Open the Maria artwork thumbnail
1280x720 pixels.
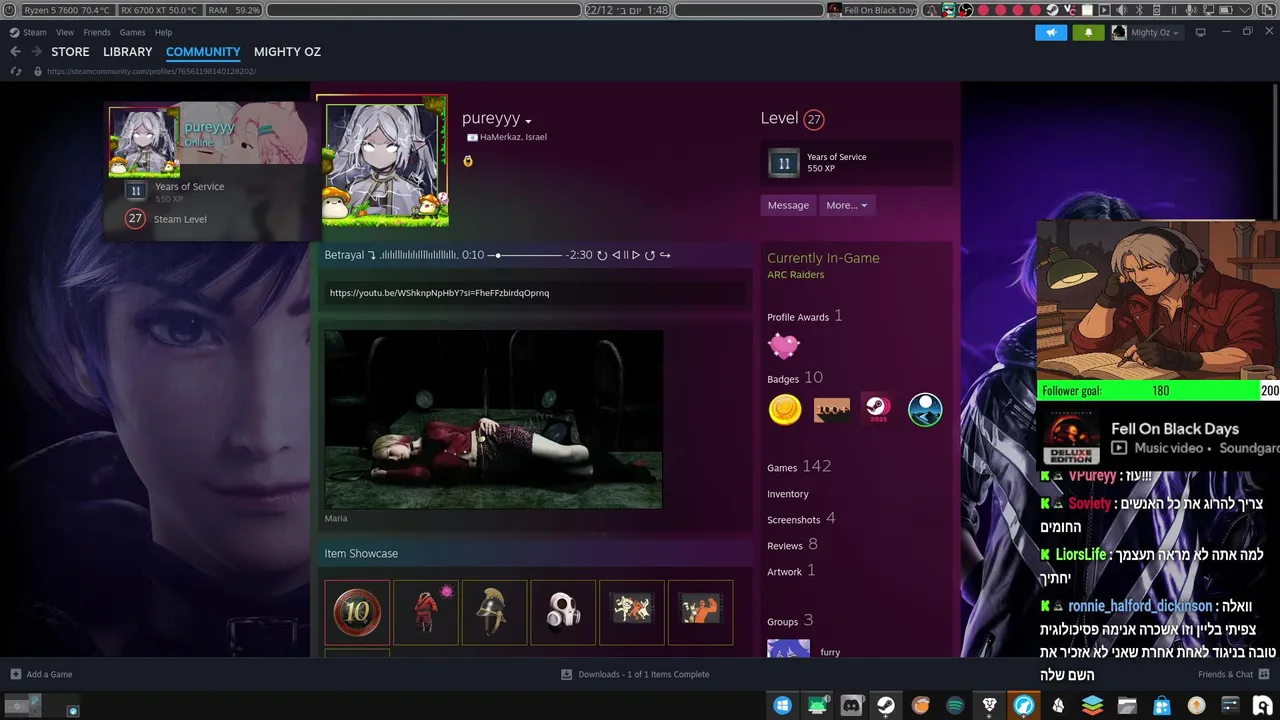click(x=493, y=420)
